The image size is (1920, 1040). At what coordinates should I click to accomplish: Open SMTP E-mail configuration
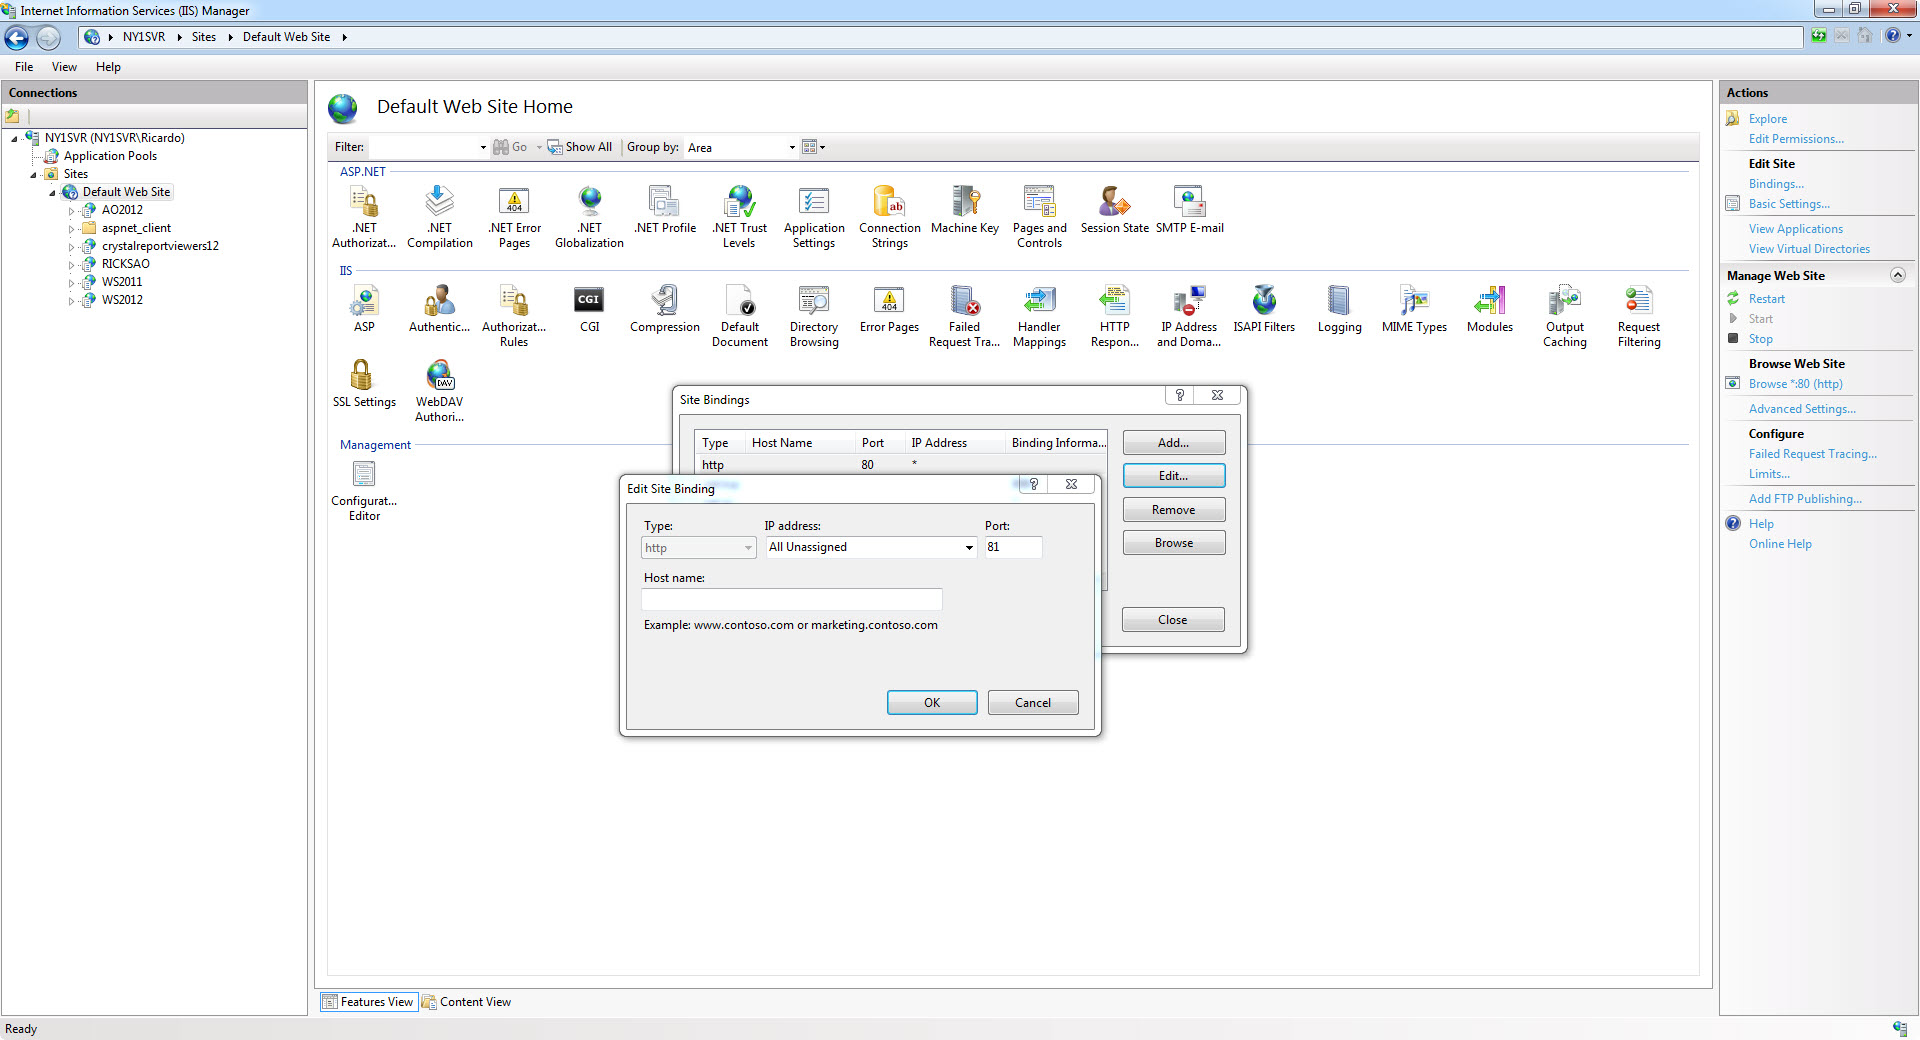click(x=1189, y=207)
